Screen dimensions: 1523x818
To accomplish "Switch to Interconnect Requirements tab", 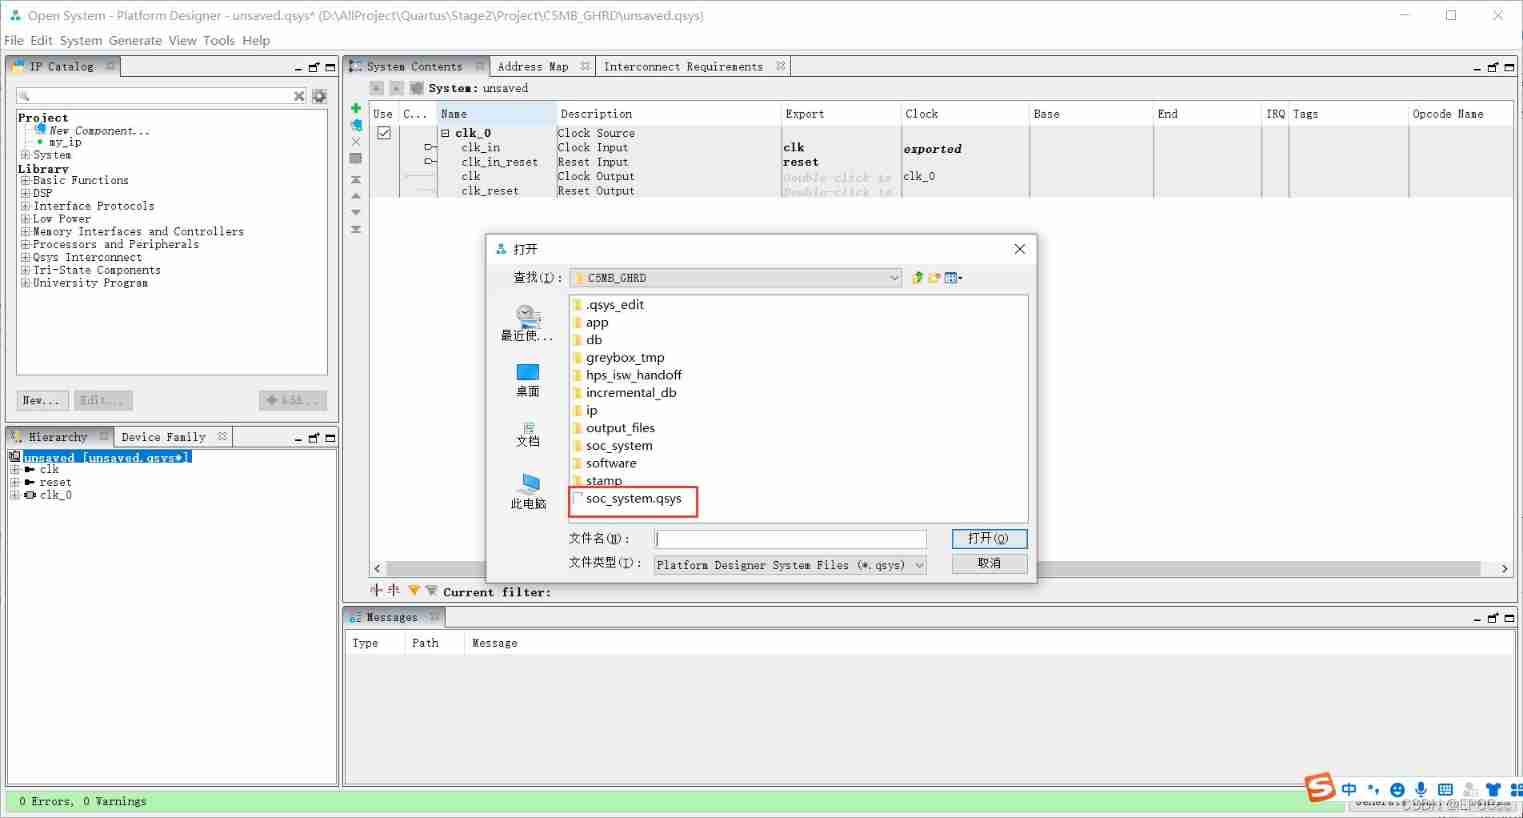I will tap(683, 67).
